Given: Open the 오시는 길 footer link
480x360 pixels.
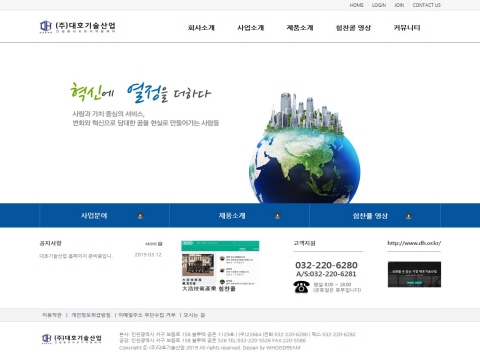Looking at the screenshot, I should point(194,315).
